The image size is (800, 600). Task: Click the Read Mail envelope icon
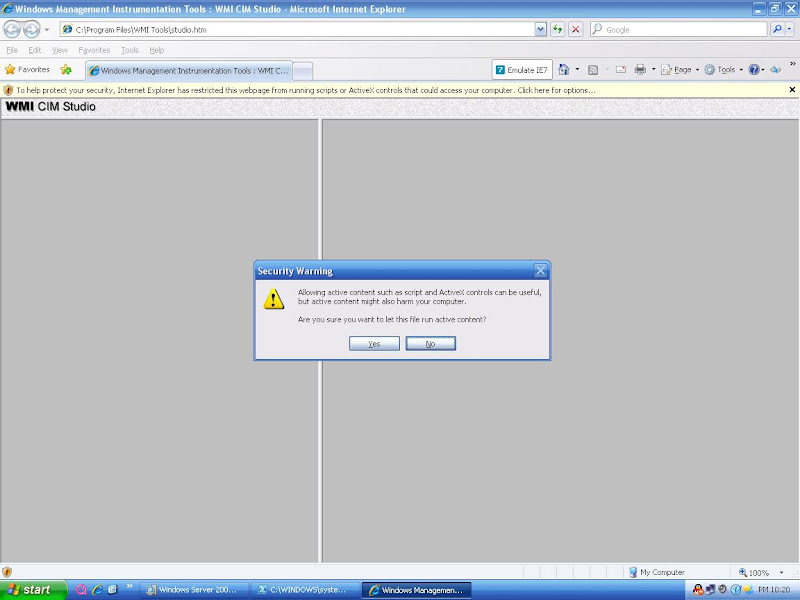click(x=621, y=70)
